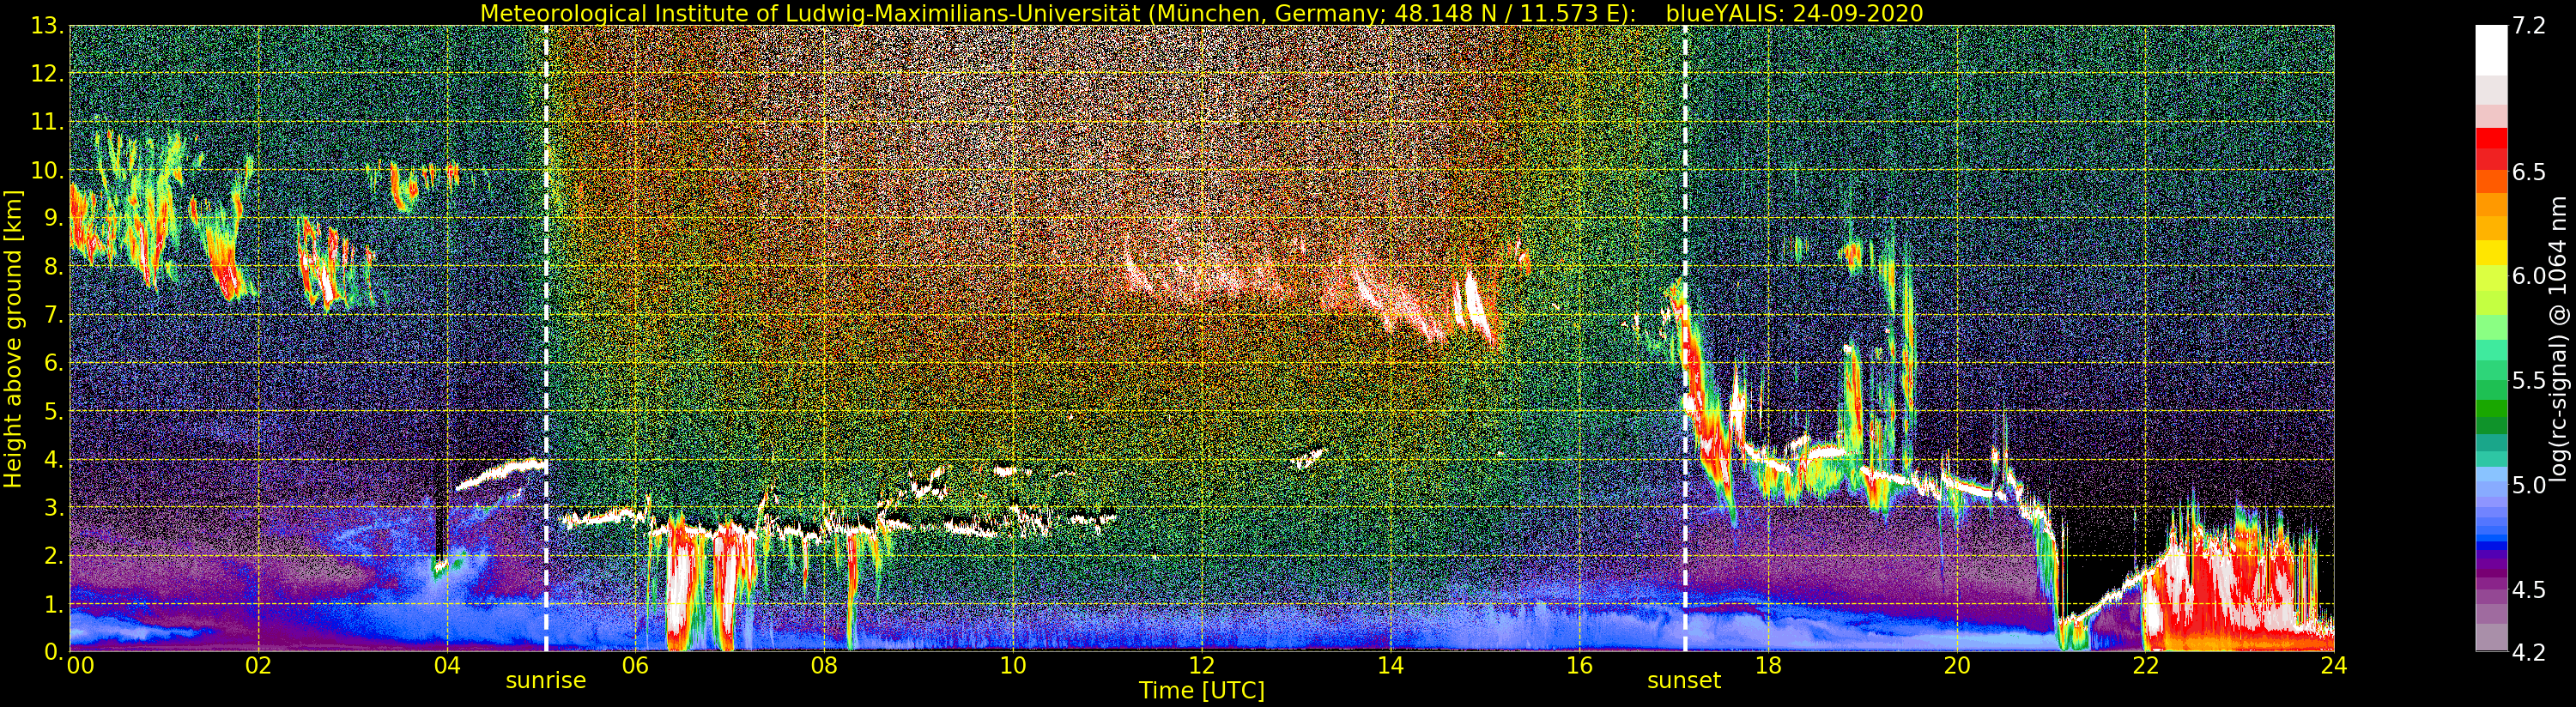The width and height of the screenshot is (2576, 707).
Task: Click time tick label '14'
Action: coord(1390,665)
